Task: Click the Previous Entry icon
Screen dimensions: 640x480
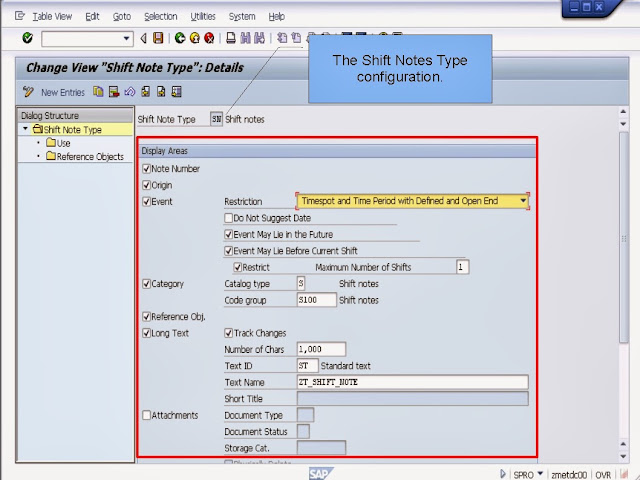Action: (146, 92)
